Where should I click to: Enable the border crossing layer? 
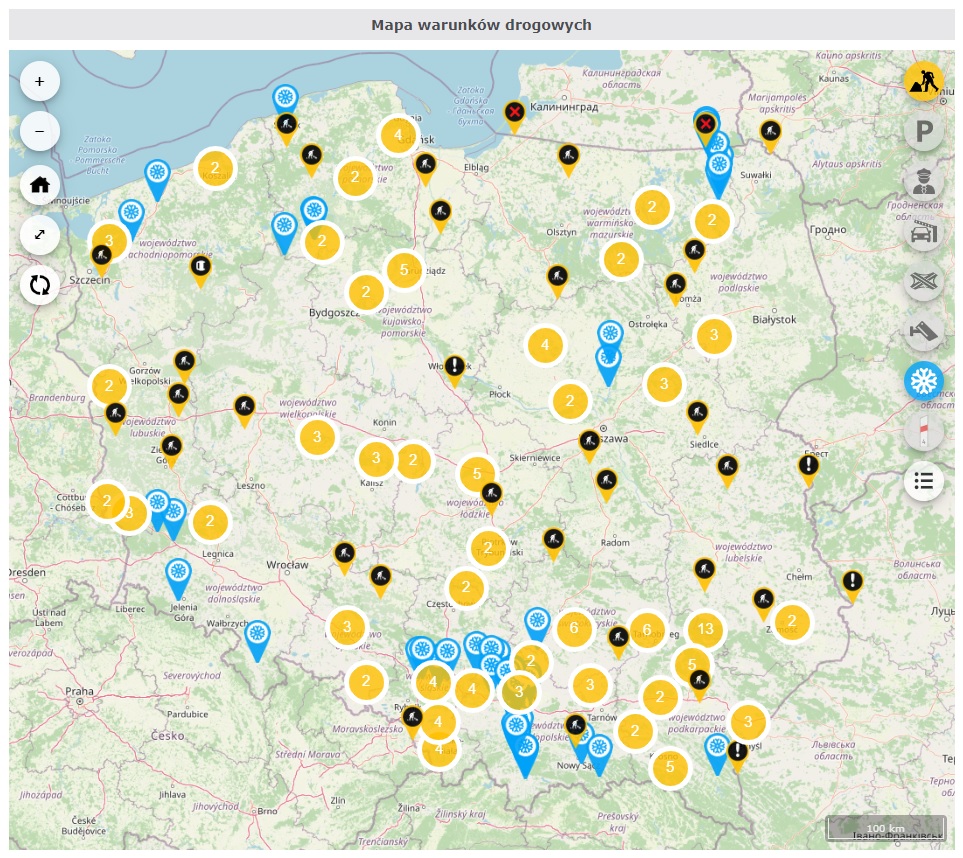pyautogui.click(x=923, y=232)
